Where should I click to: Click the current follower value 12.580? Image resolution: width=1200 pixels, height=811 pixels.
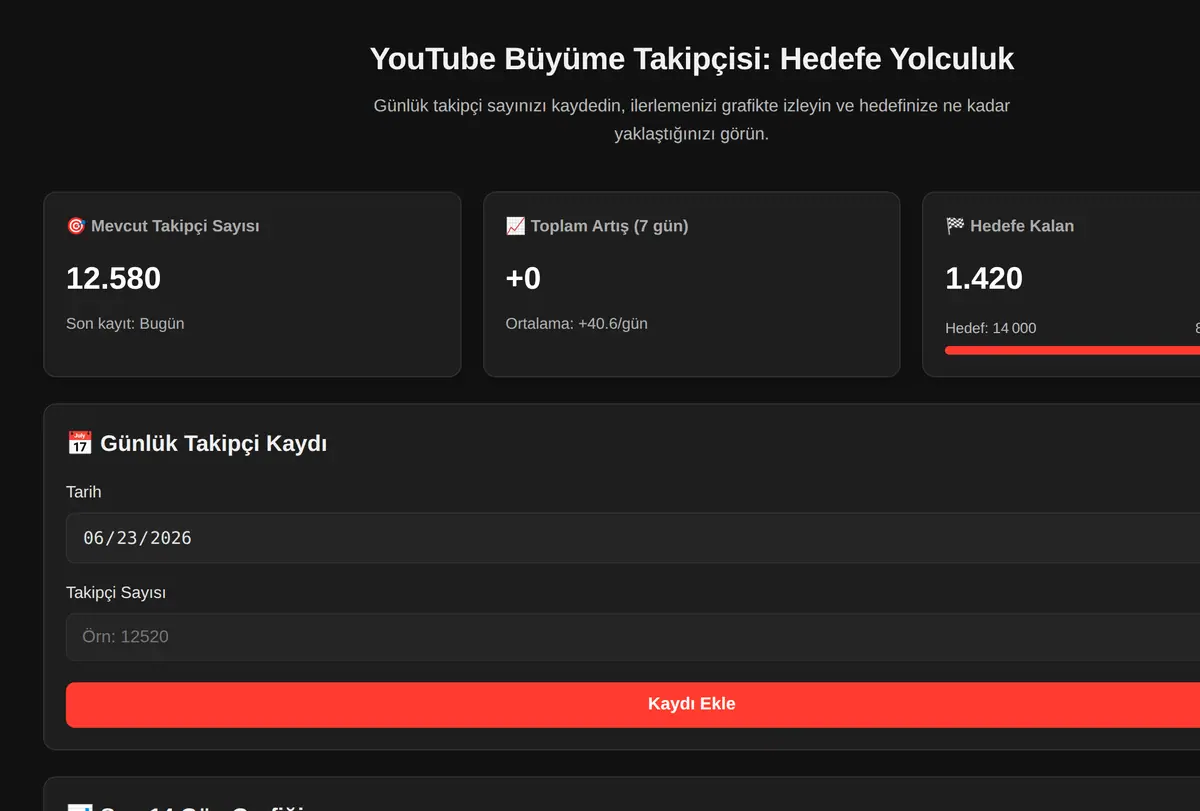coord(113,279)
